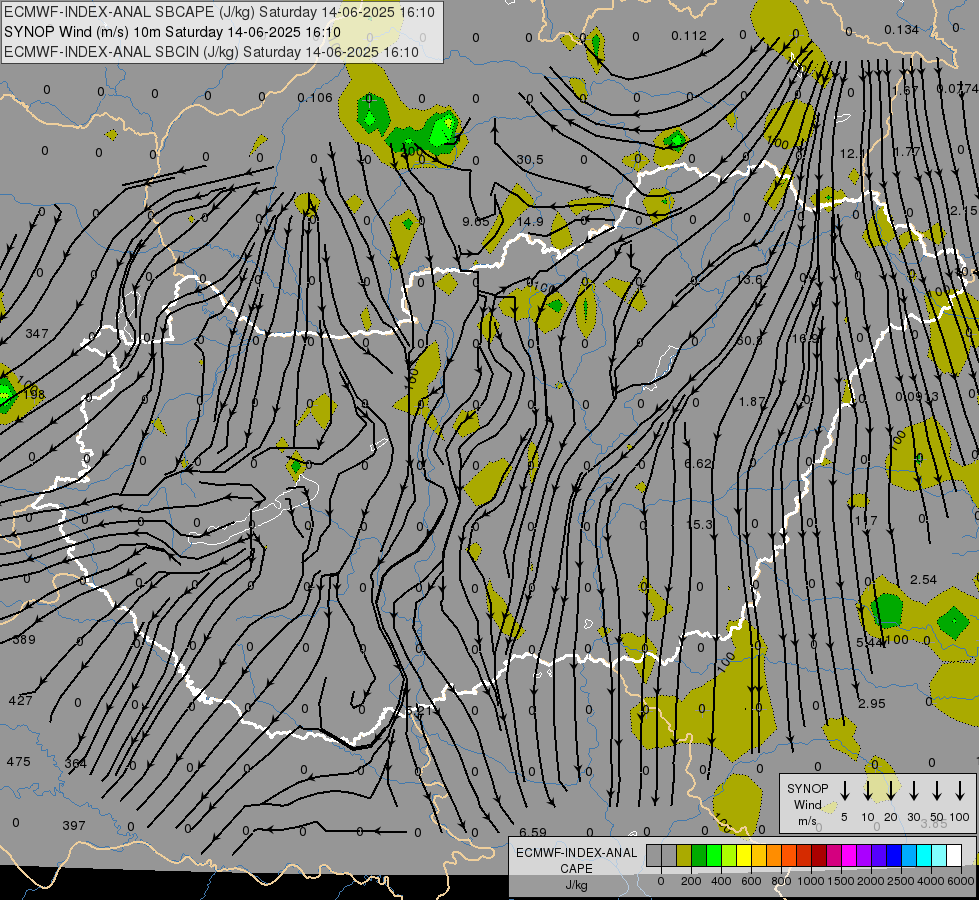Click the '14.9' value on the map
This screenshot has width=979, height=900.
coord(530,221)
